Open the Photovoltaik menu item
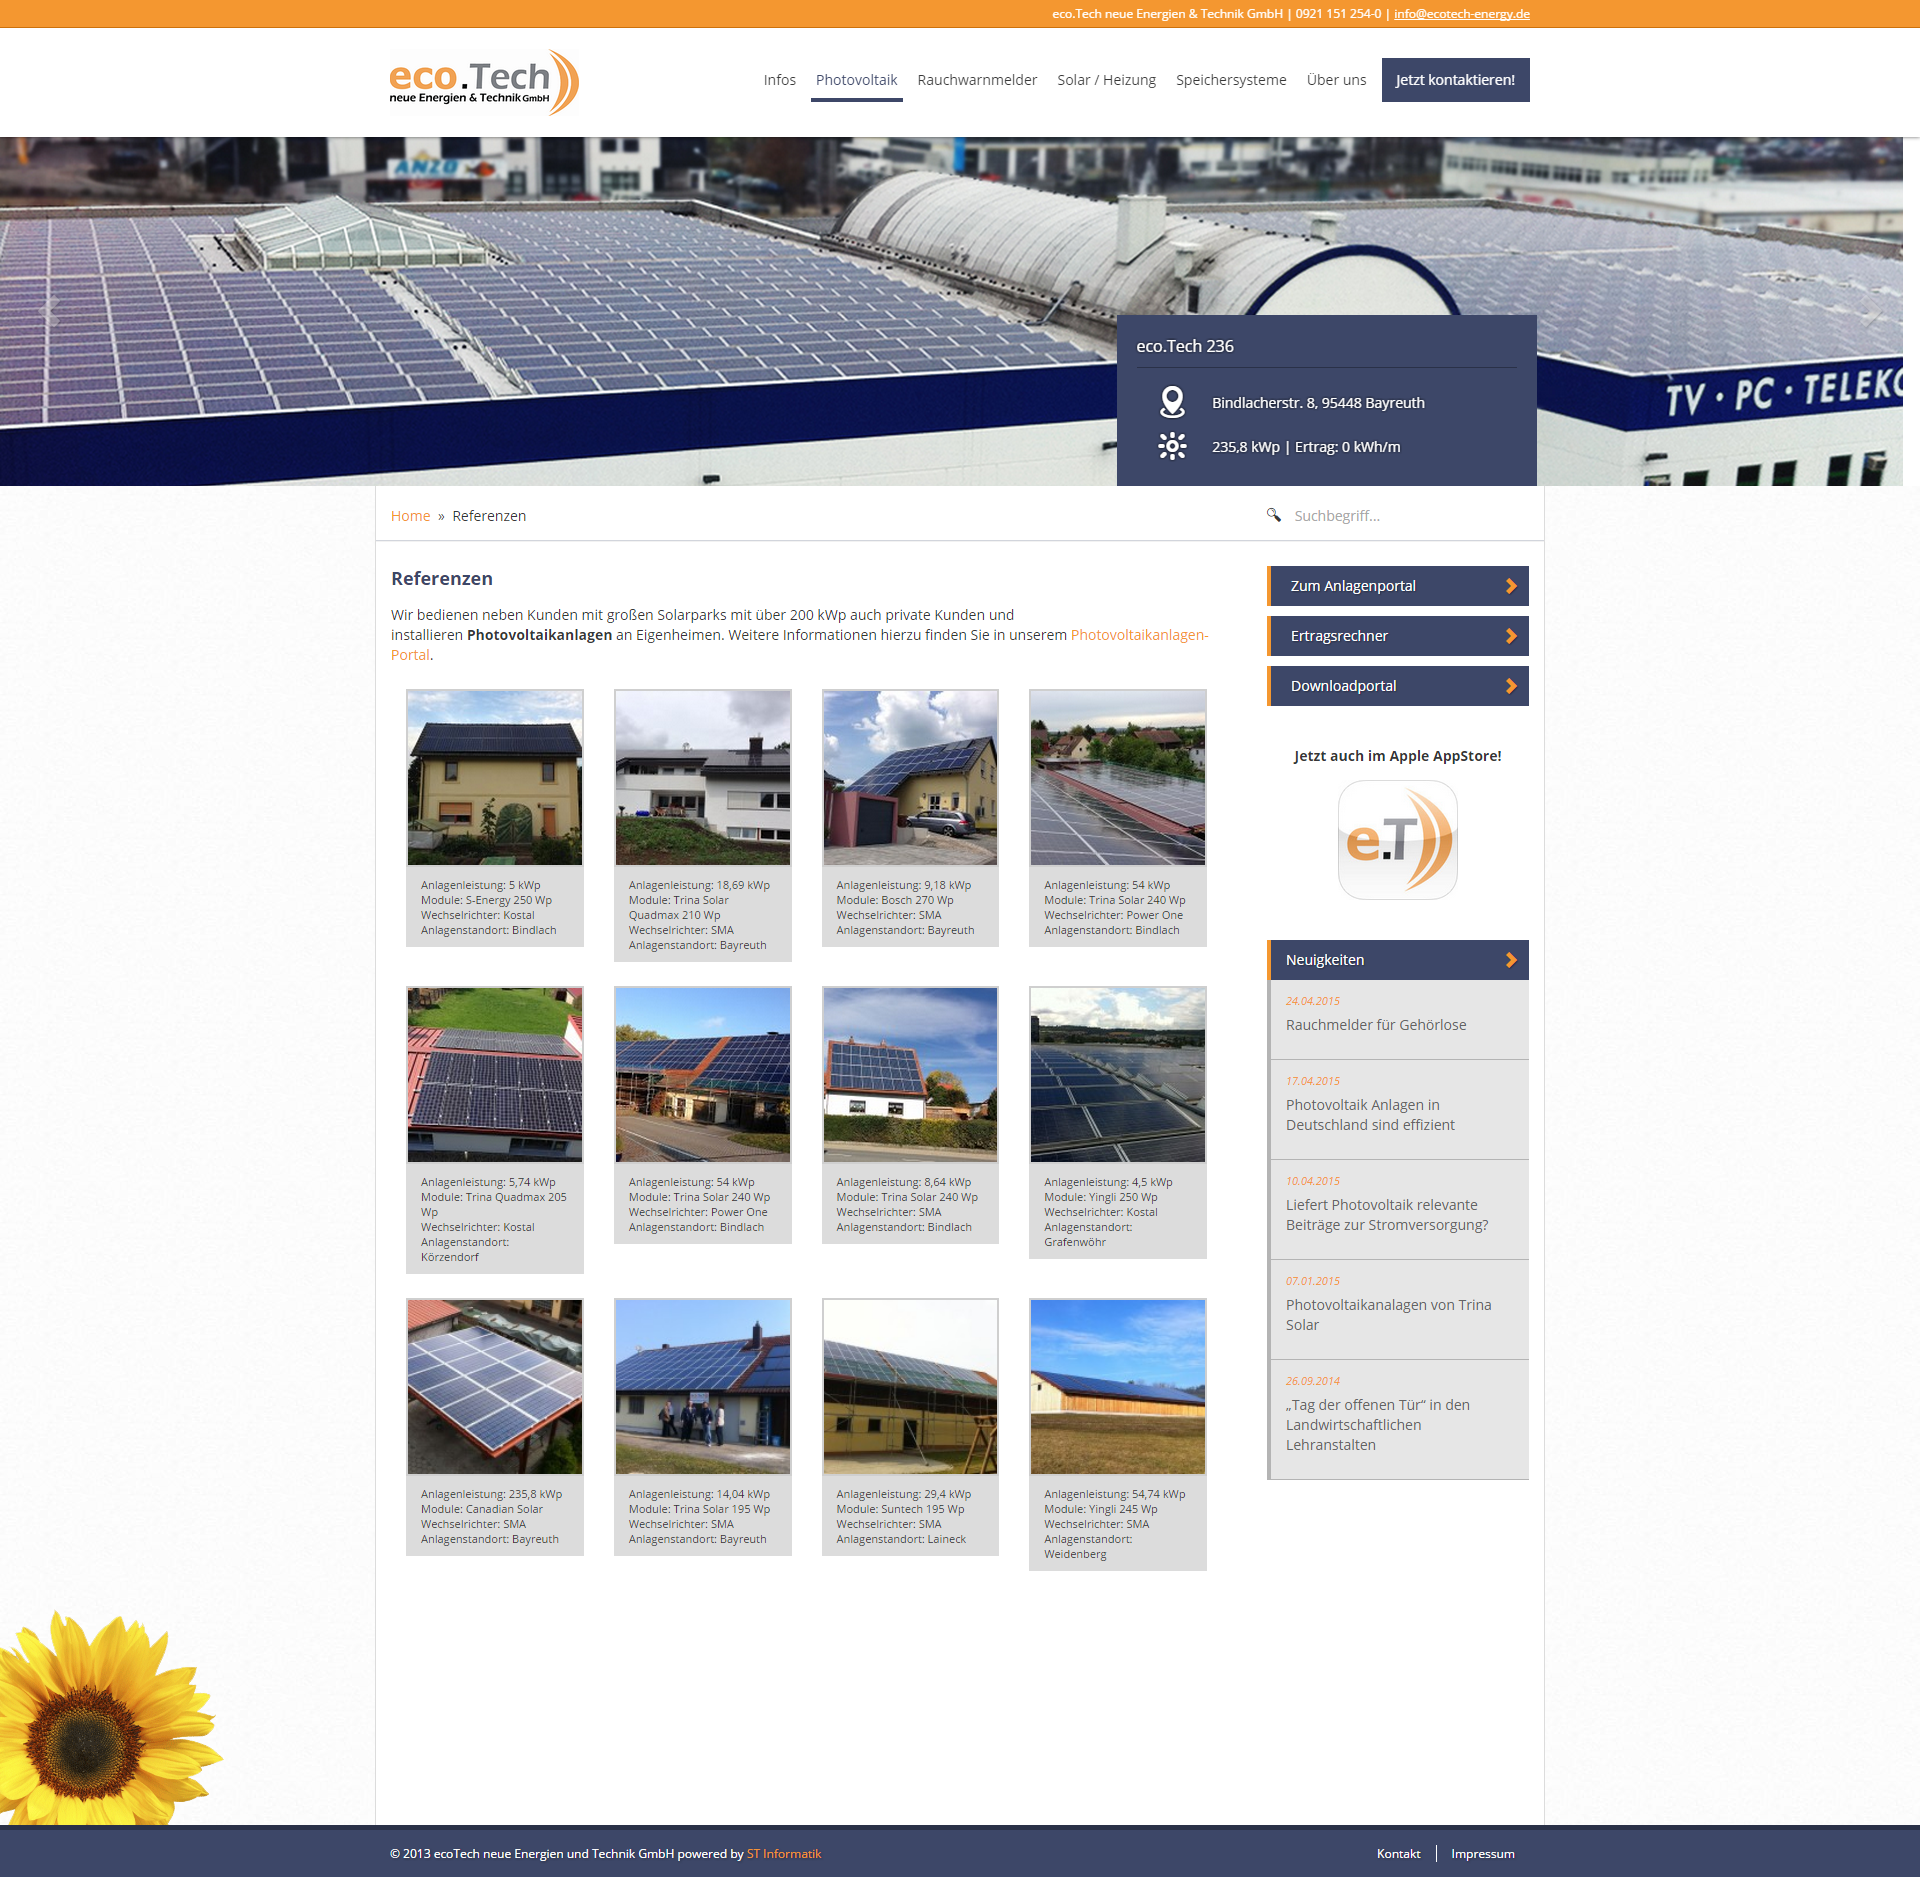1920x1877 pixels. pyautogui.click(x=856, y=80)
